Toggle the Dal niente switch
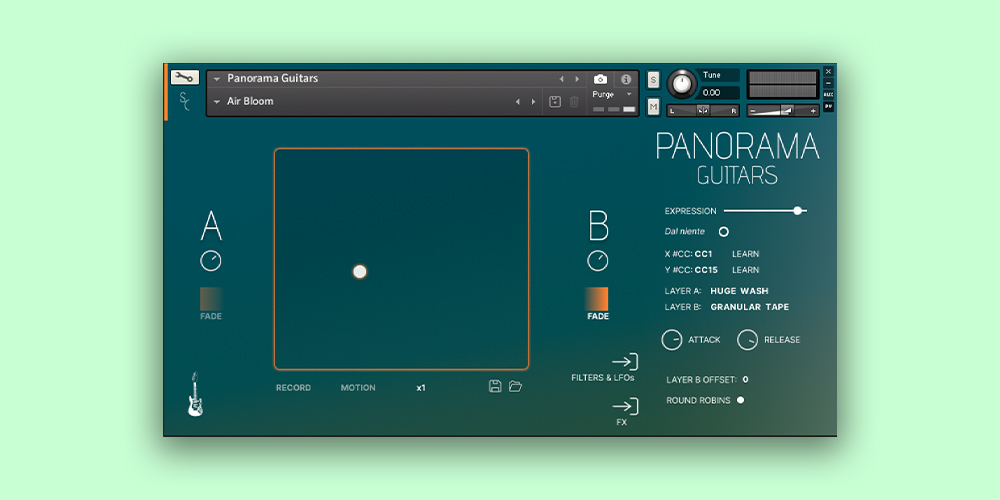The image size is (1000, 500). pos(724,231)
